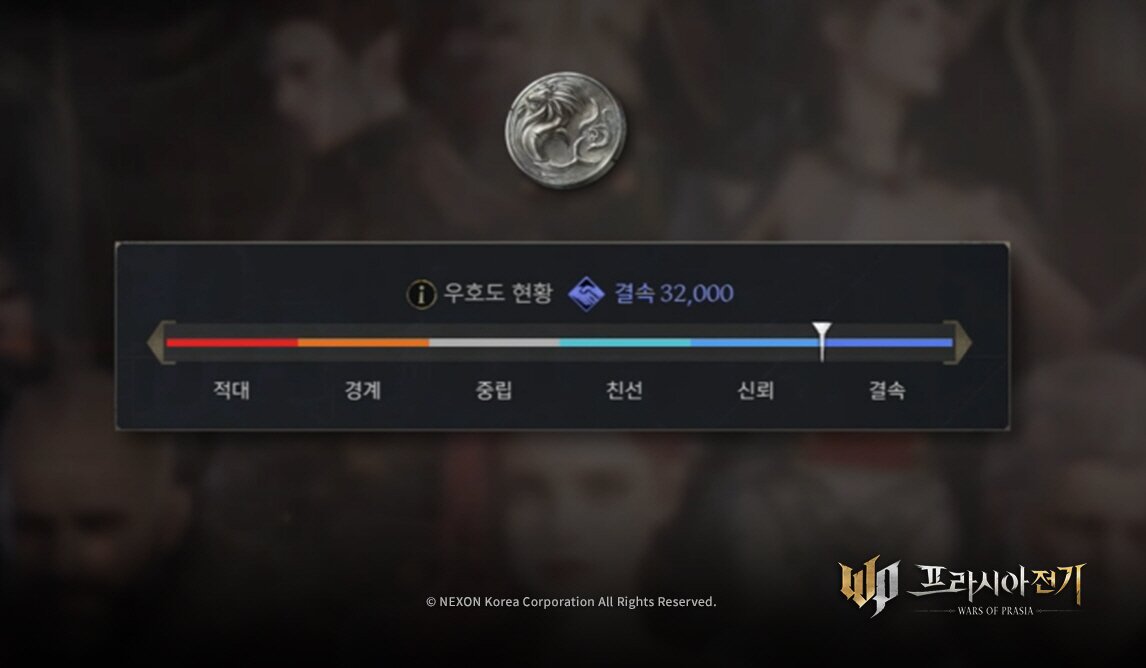Open the info icon beside 우호도 현황
1146x668 pixels.
pyautogui.click(x=421, y=294)
